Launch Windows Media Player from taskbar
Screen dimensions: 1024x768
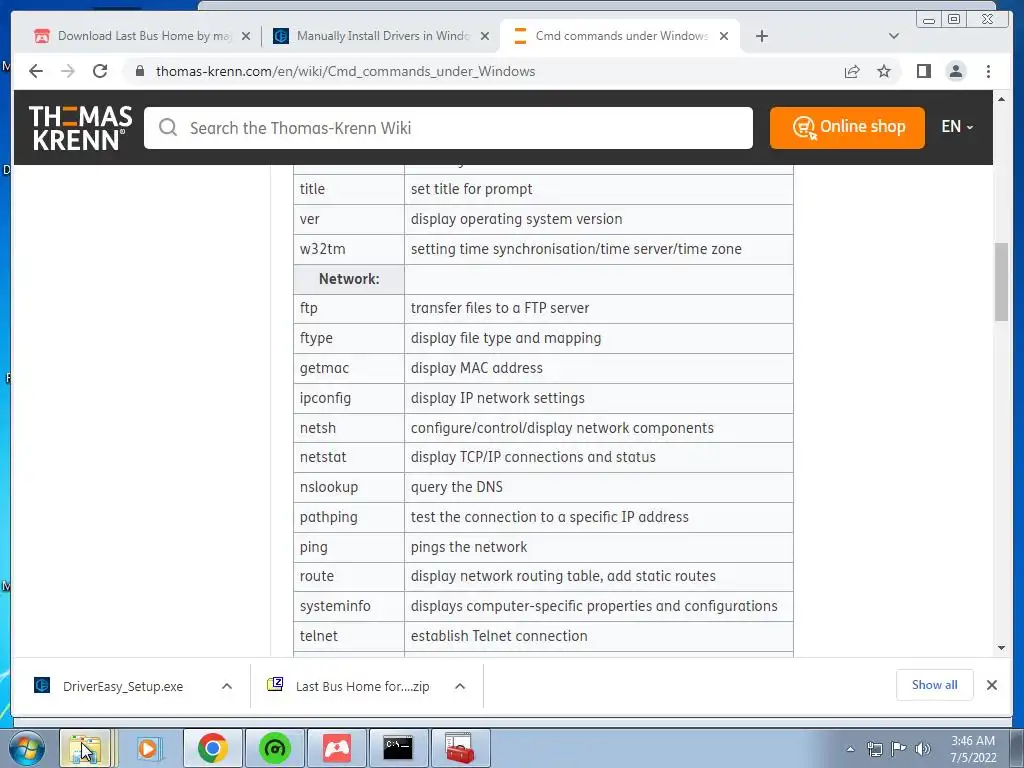[148, 748]
